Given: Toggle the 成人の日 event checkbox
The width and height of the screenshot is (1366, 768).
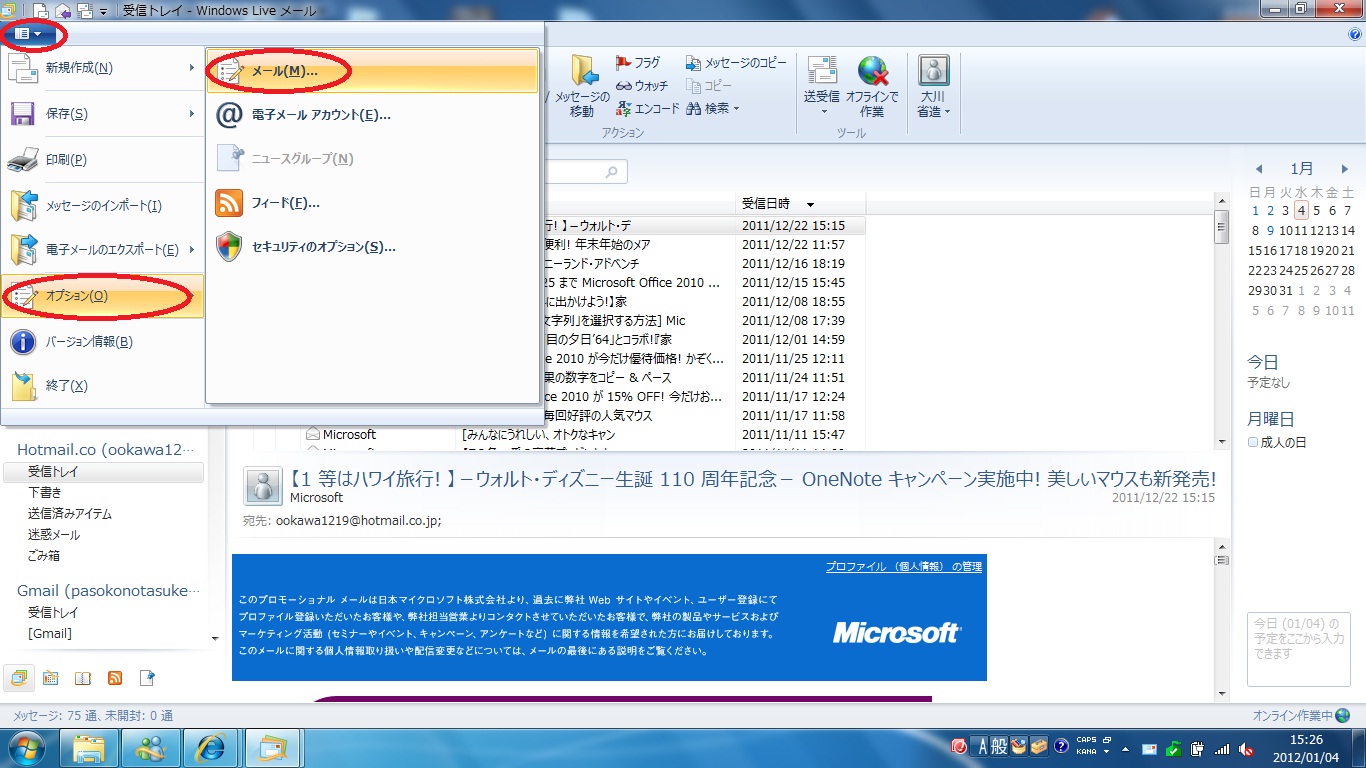Looking at the screenshot, I should (x=1253, y=442).
